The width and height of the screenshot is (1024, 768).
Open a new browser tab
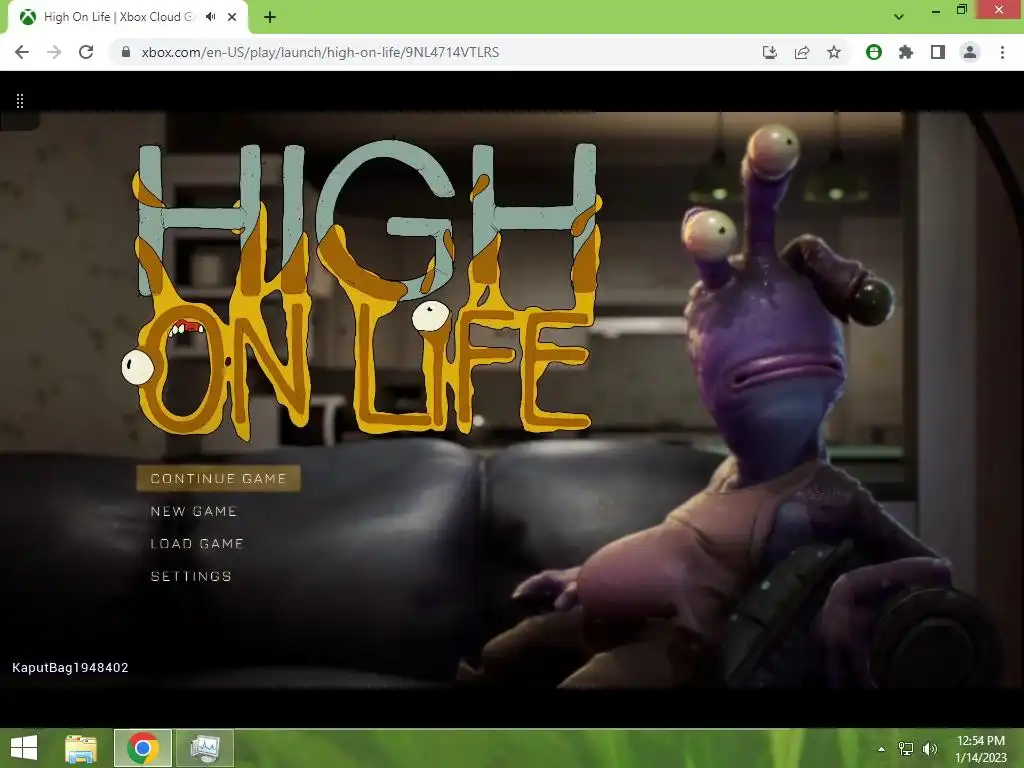click(270, 17)
